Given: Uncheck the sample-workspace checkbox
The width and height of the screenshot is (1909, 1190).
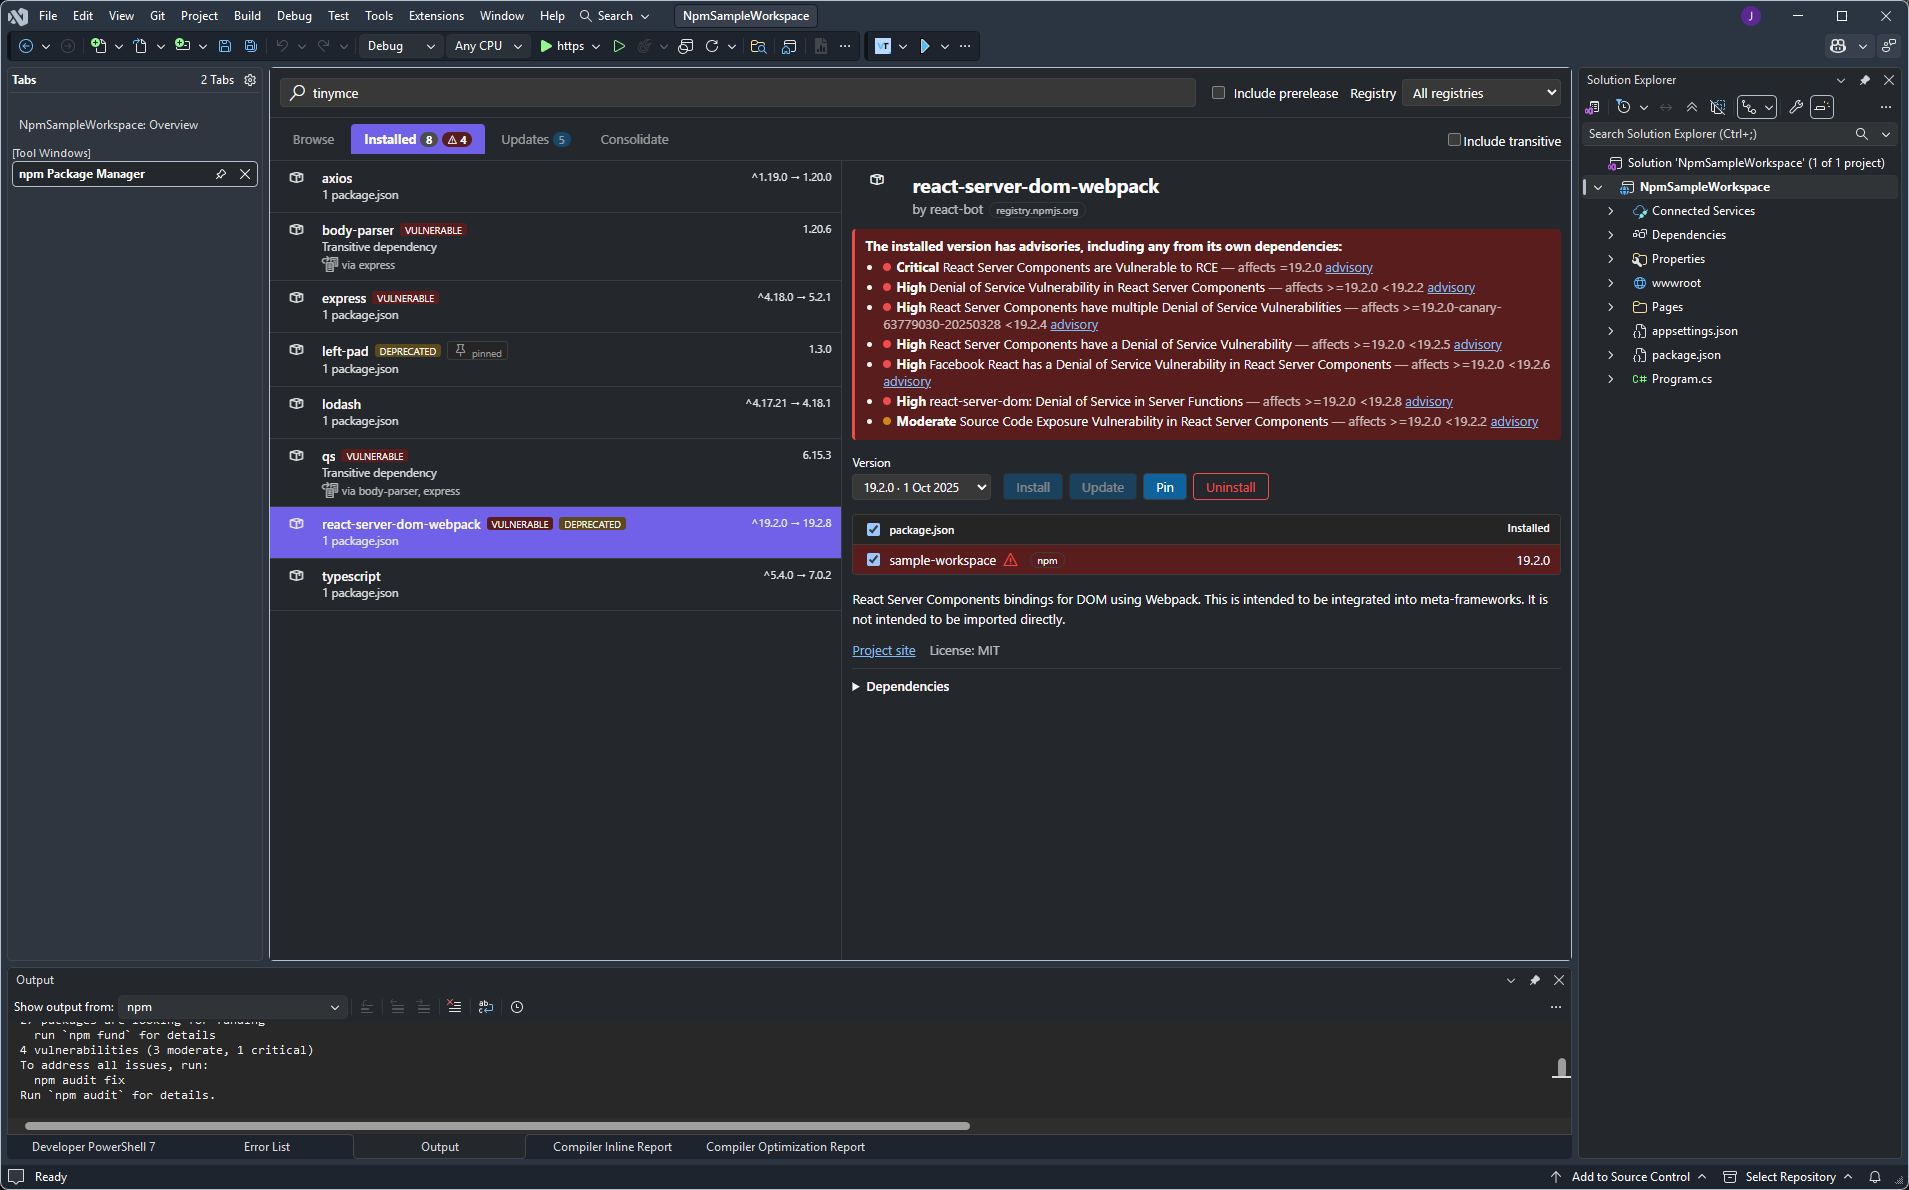Looking at the screenshot, I should [873, 560].
